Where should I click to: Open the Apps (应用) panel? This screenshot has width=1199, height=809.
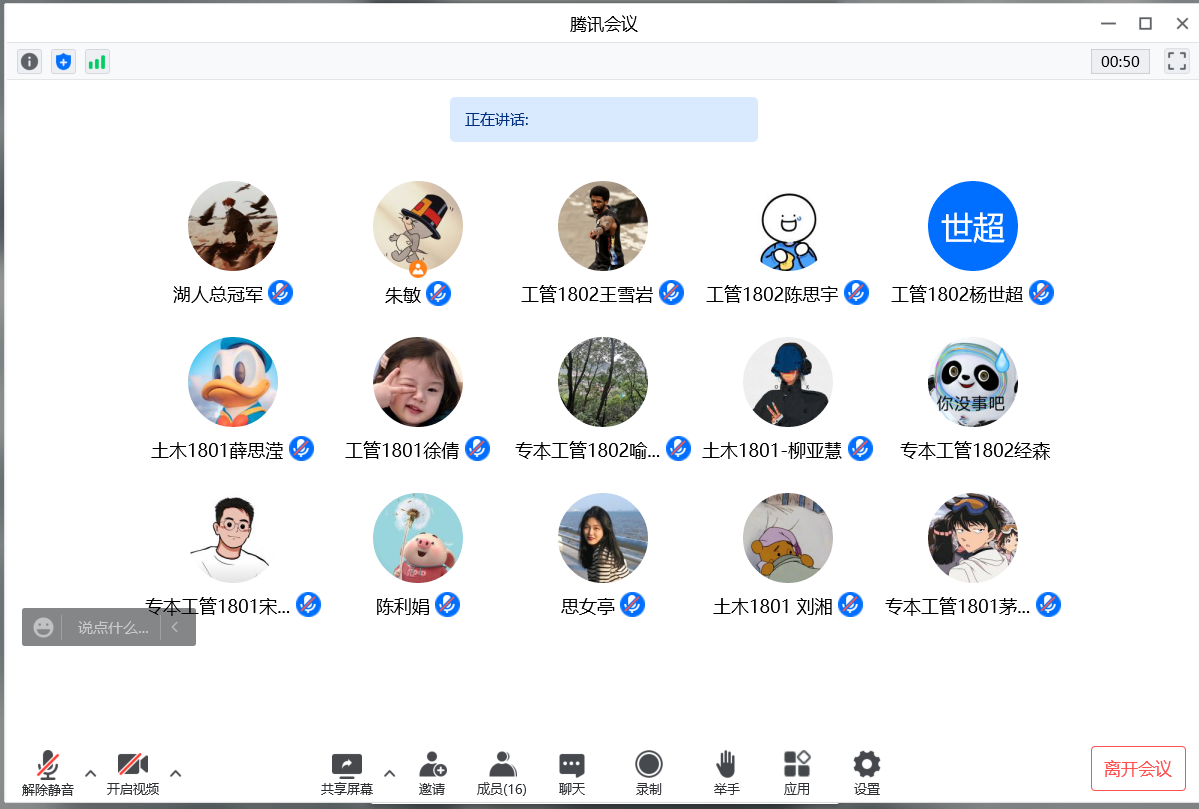(797, 773)
